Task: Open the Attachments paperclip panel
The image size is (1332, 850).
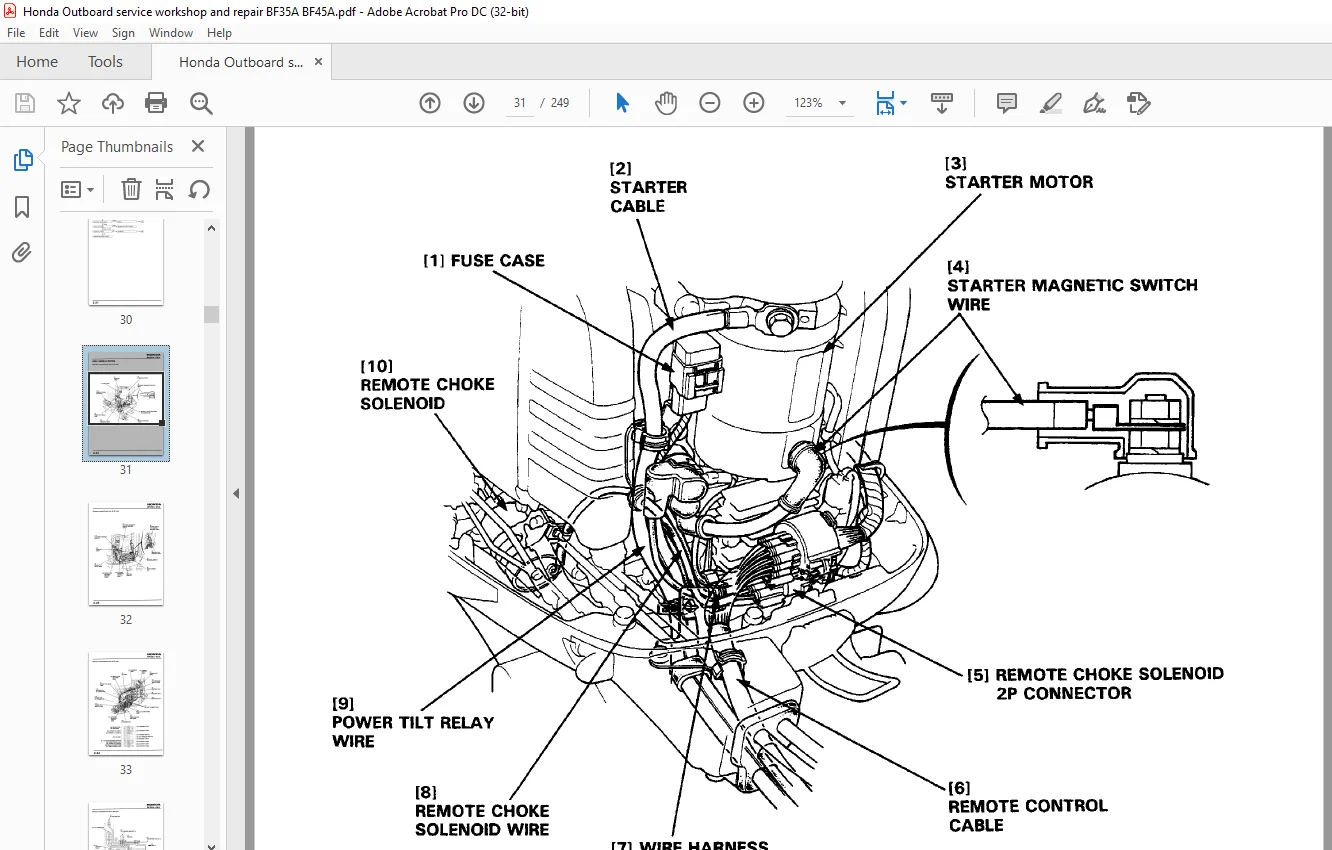Action: [22, 253]
